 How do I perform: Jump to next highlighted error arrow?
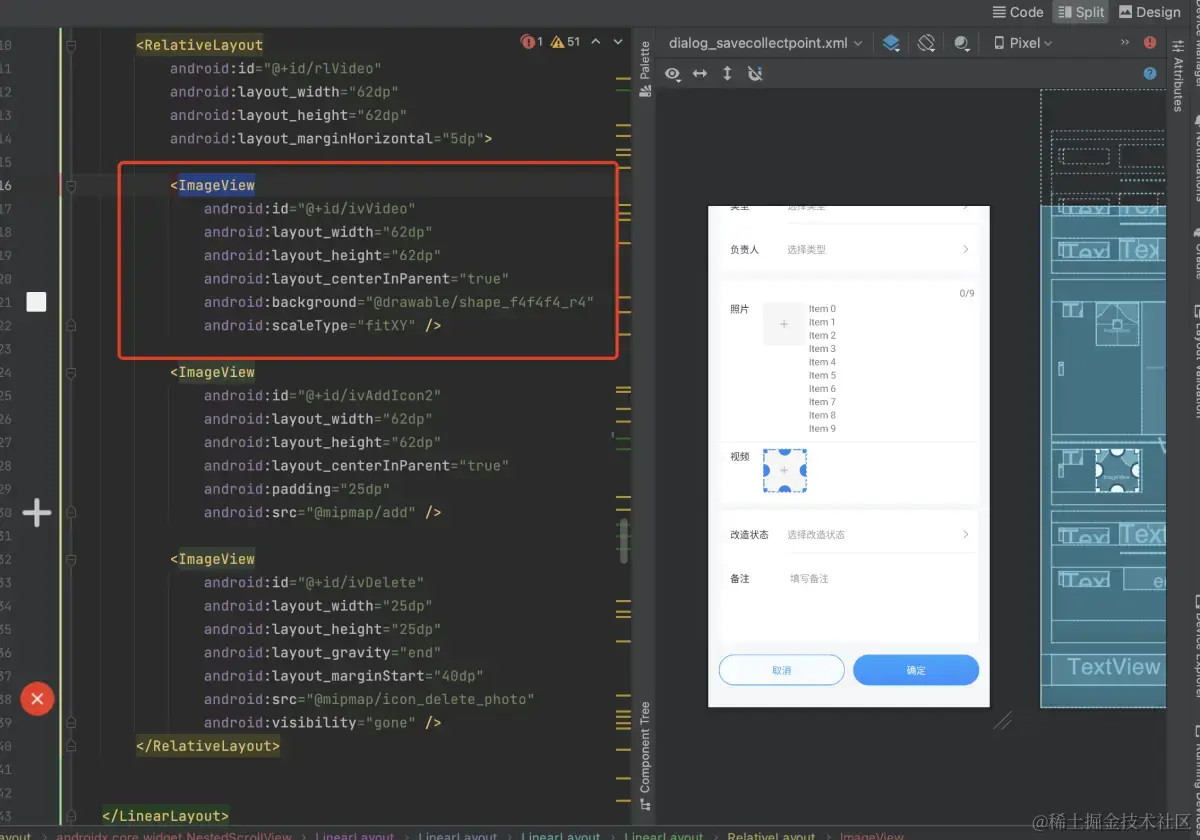[x=620, y=42]
